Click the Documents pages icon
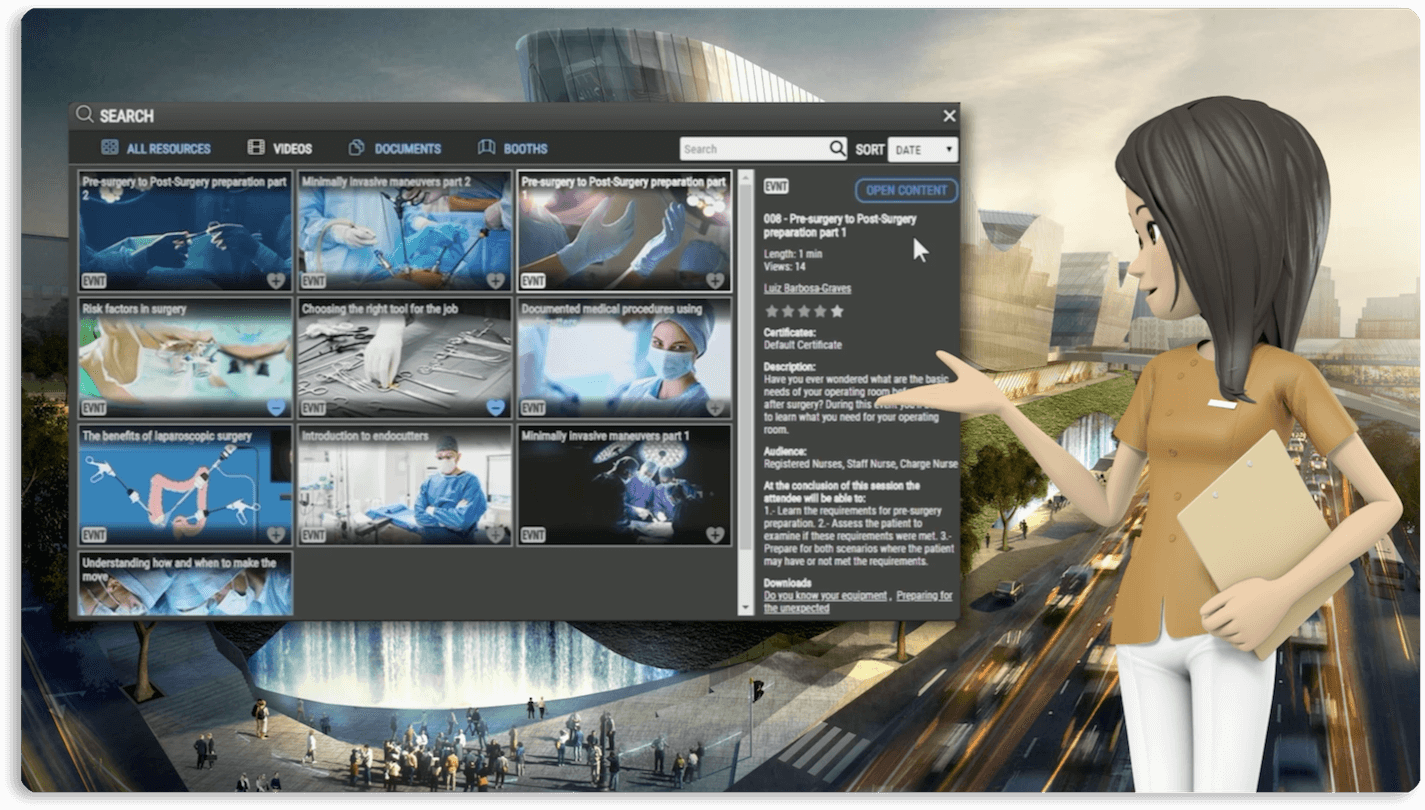 click(x=356, y=148)
